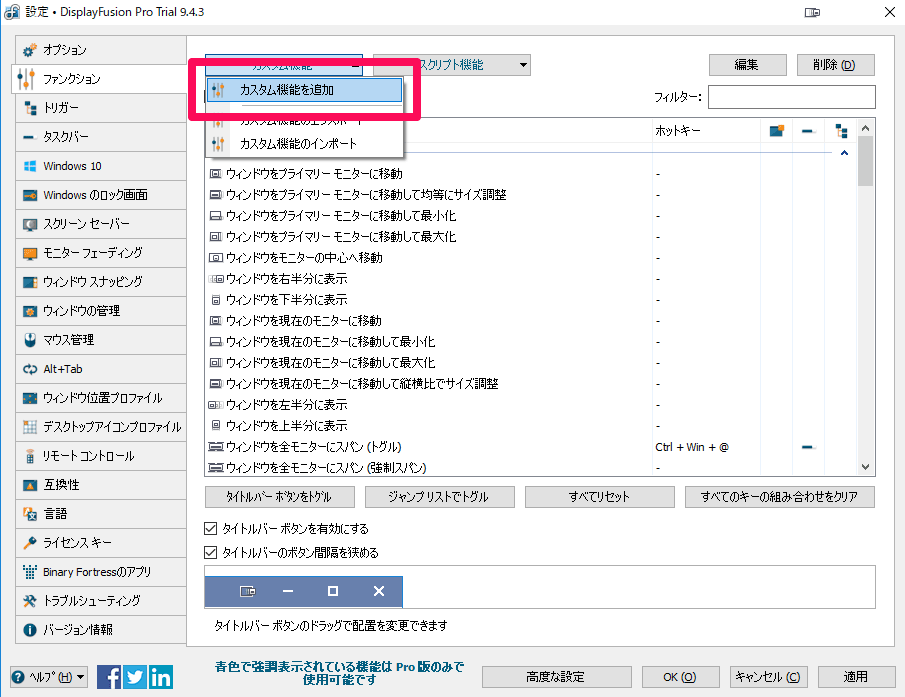The height and width of the screenshot is (697, 905).
Task: Open the ヘルプ (H) dropdown button
Action: click(49, 677)
